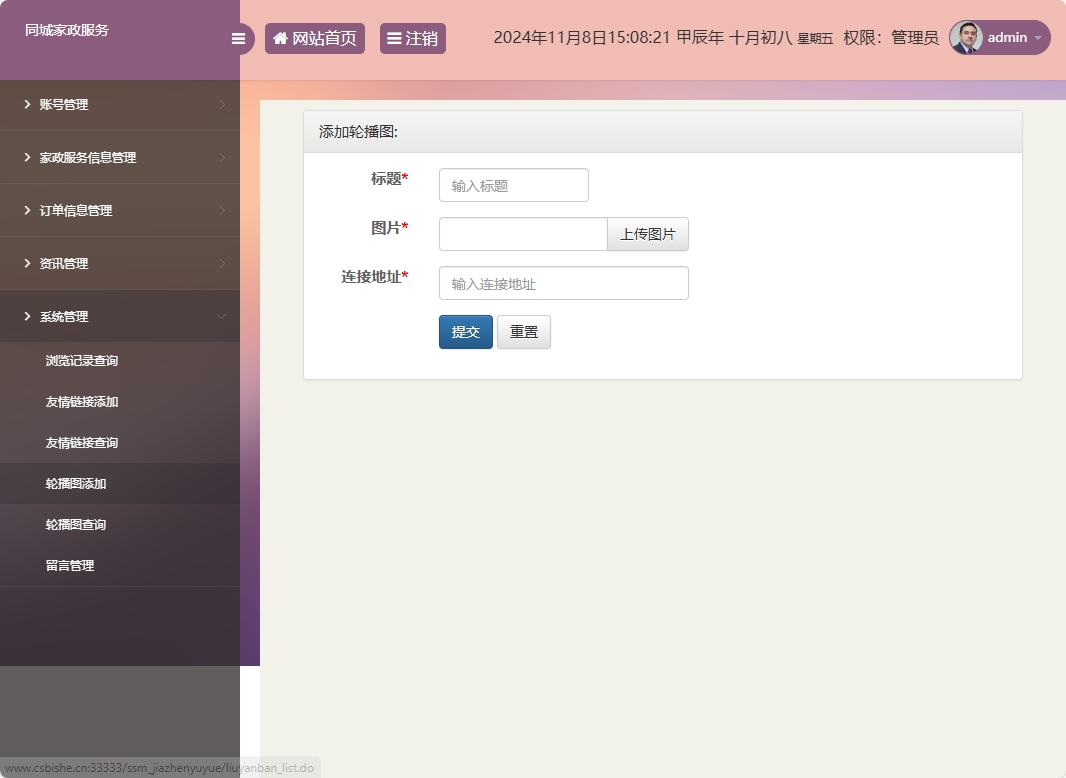
Task: Submit the form with 提交
Action: coord(466,332)
